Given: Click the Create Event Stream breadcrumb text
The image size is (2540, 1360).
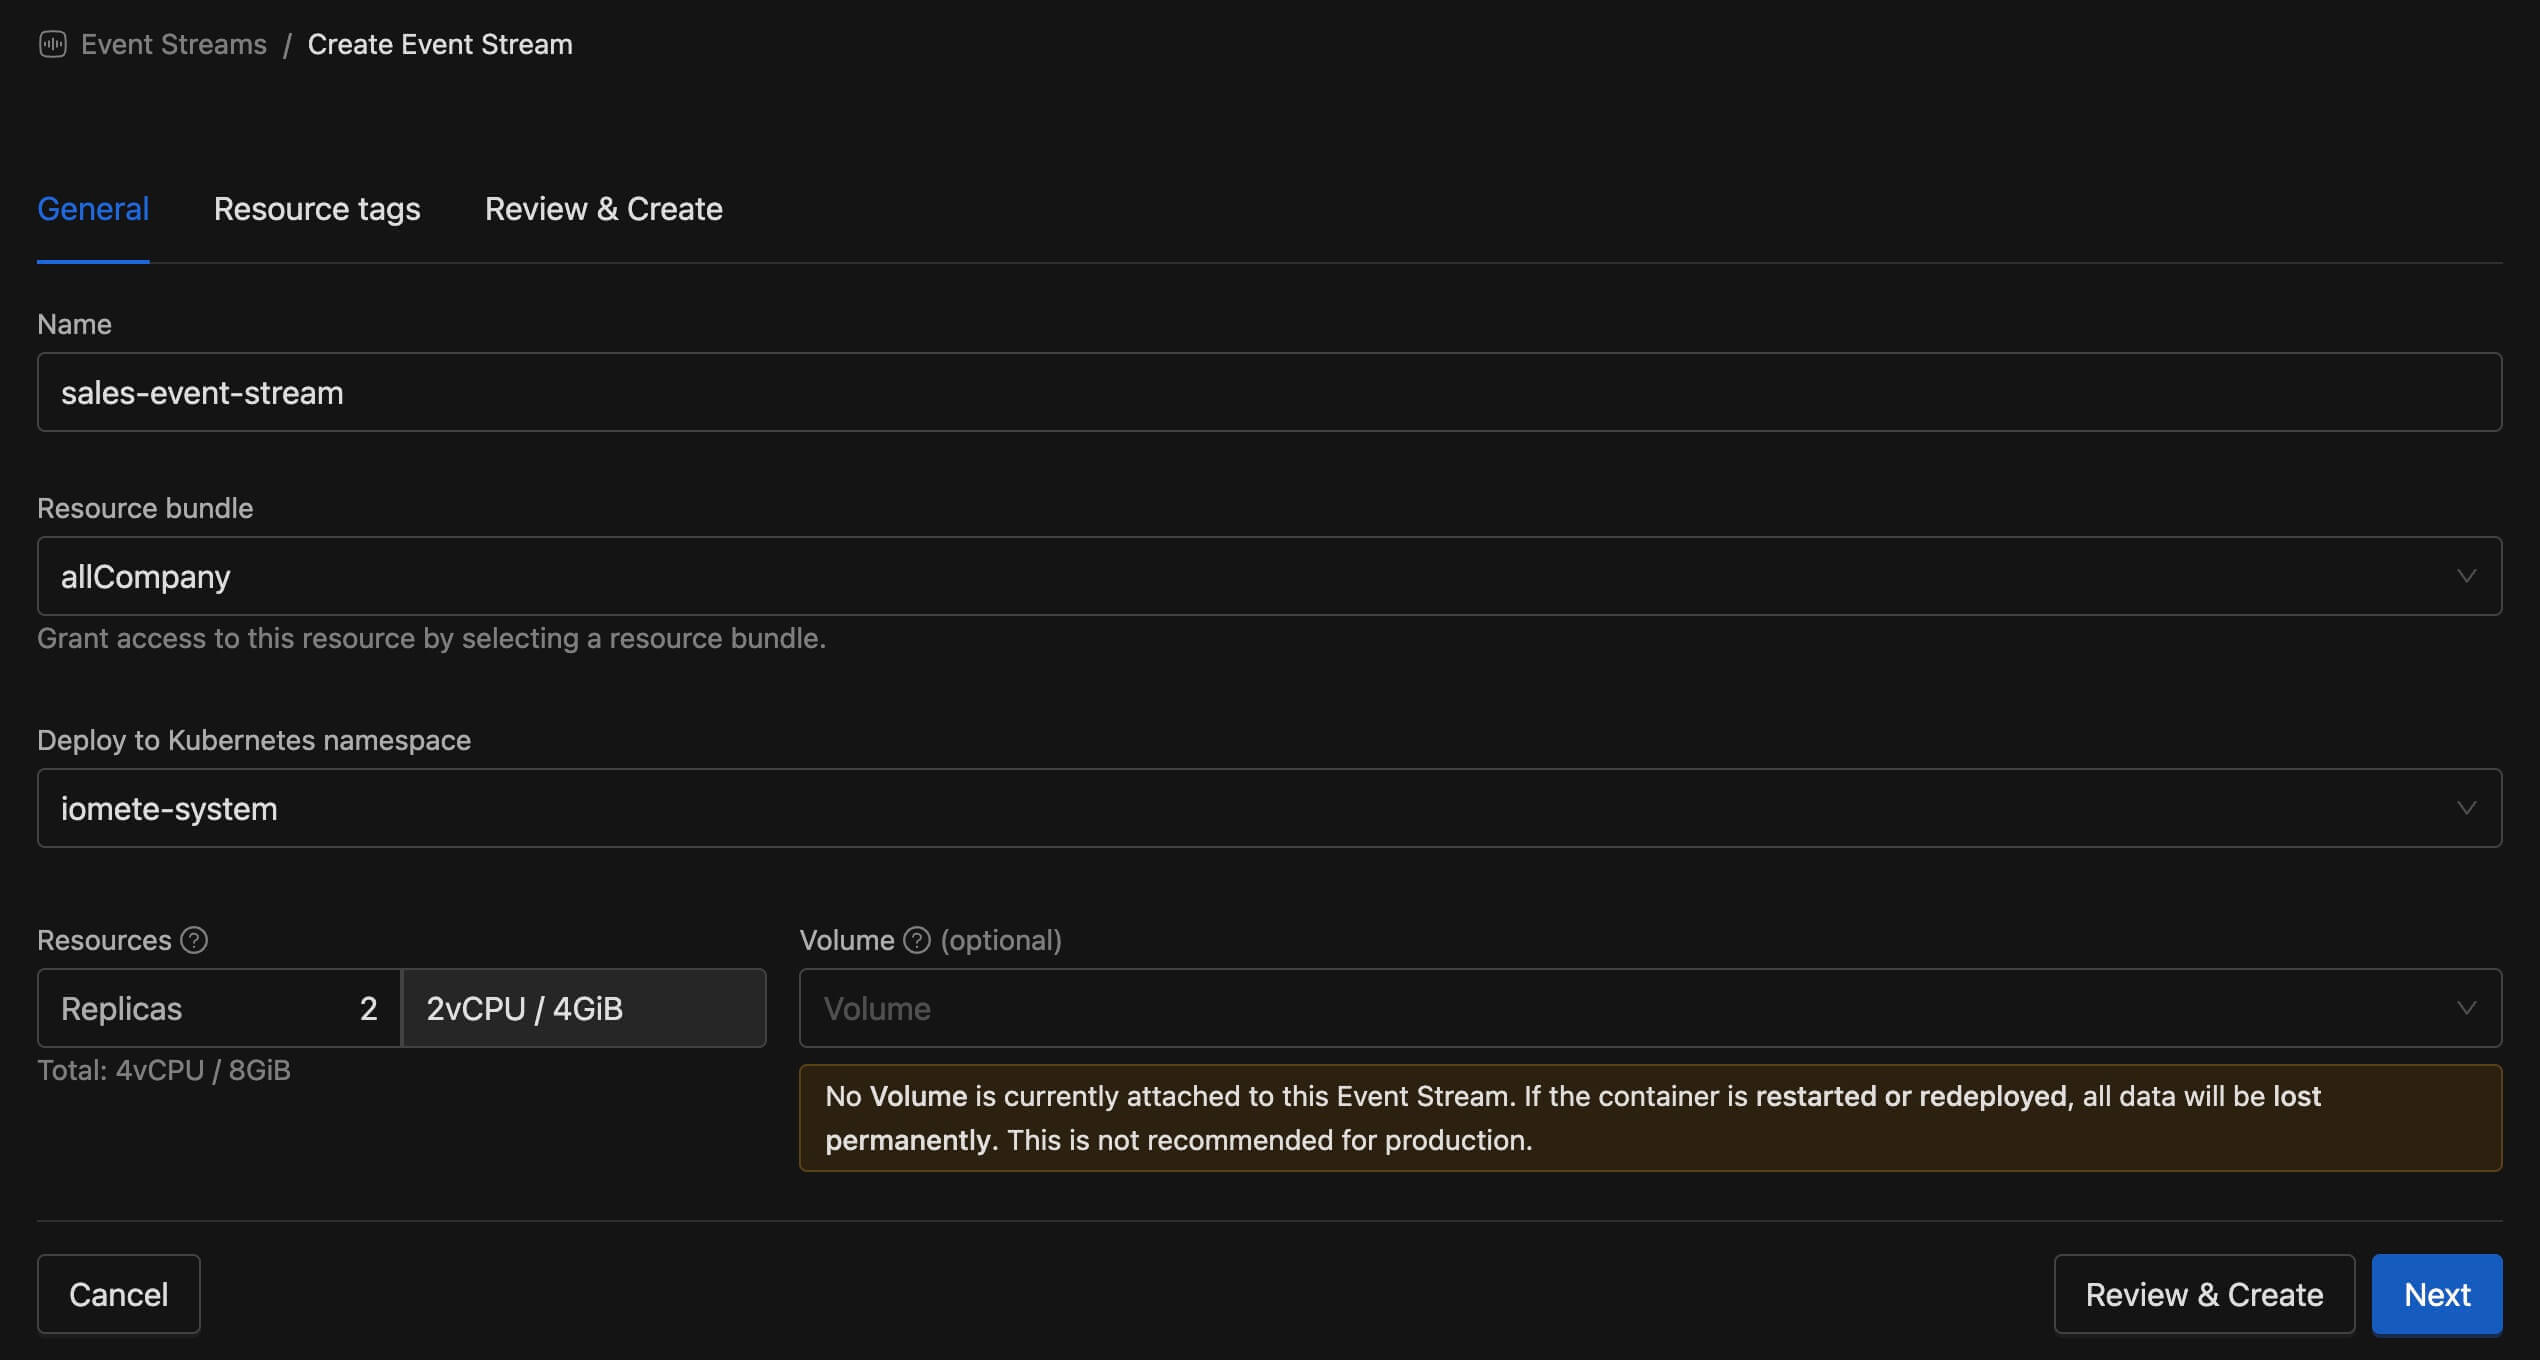Looking at the screenshot, I should [x=440, y=44].
